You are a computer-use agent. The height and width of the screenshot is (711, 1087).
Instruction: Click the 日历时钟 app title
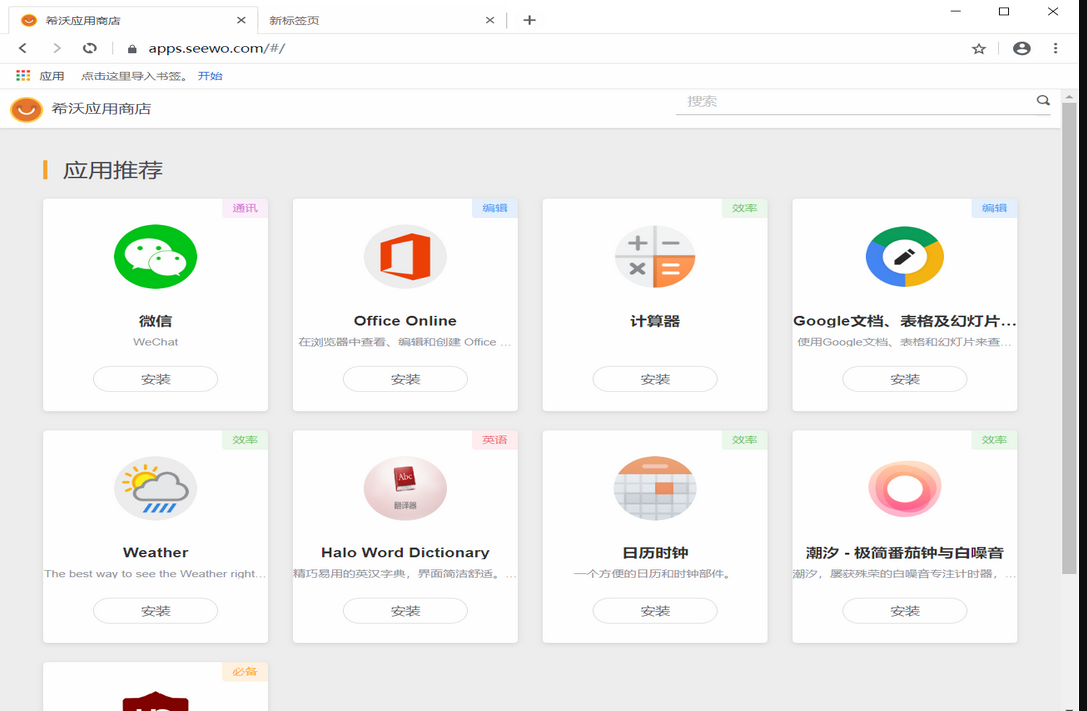point(655,552)
